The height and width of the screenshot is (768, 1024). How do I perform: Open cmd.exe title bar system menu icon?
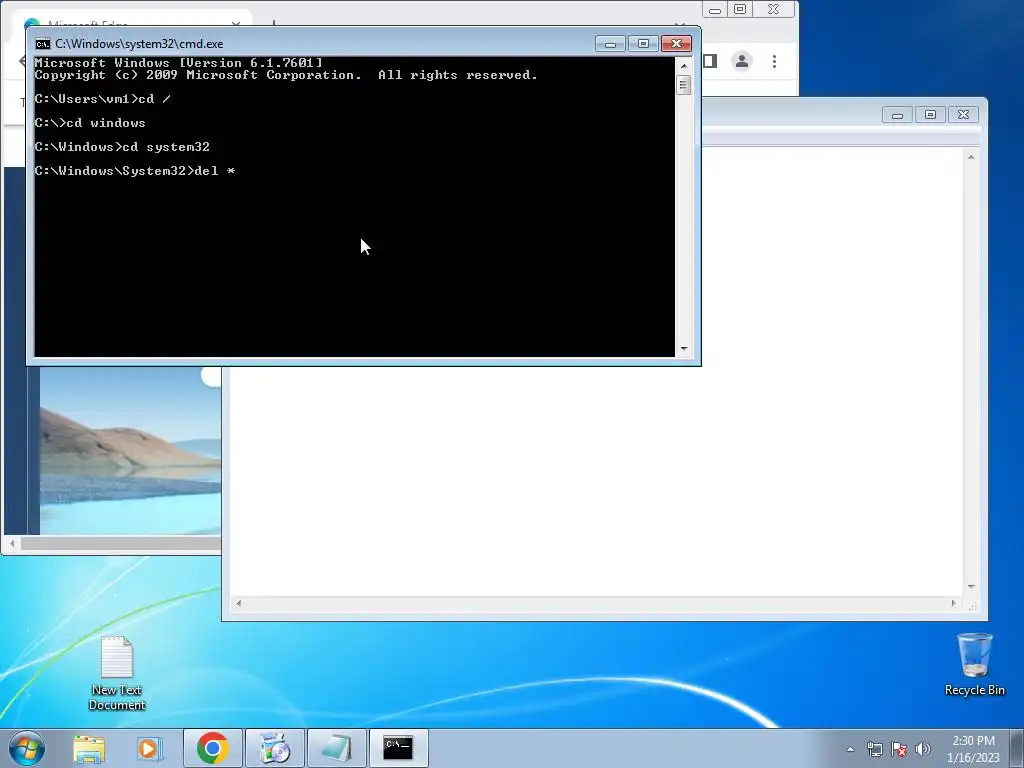[43, 44]
